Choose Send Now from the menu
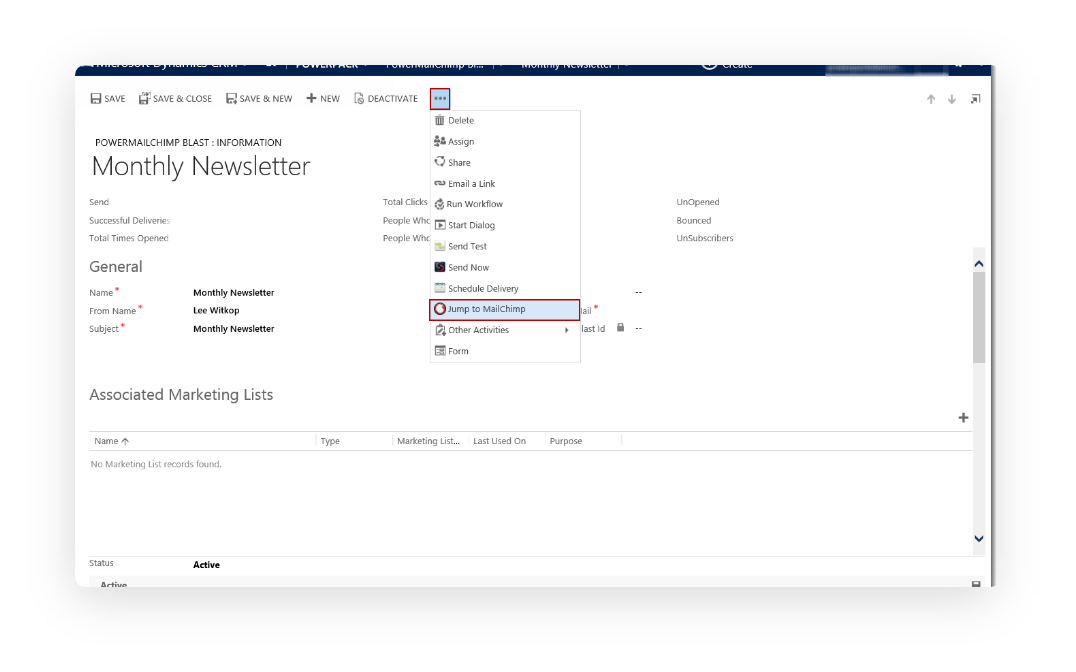Image resolution: width=1076 pixels, height=672 pixels. [x=505, y=268]
